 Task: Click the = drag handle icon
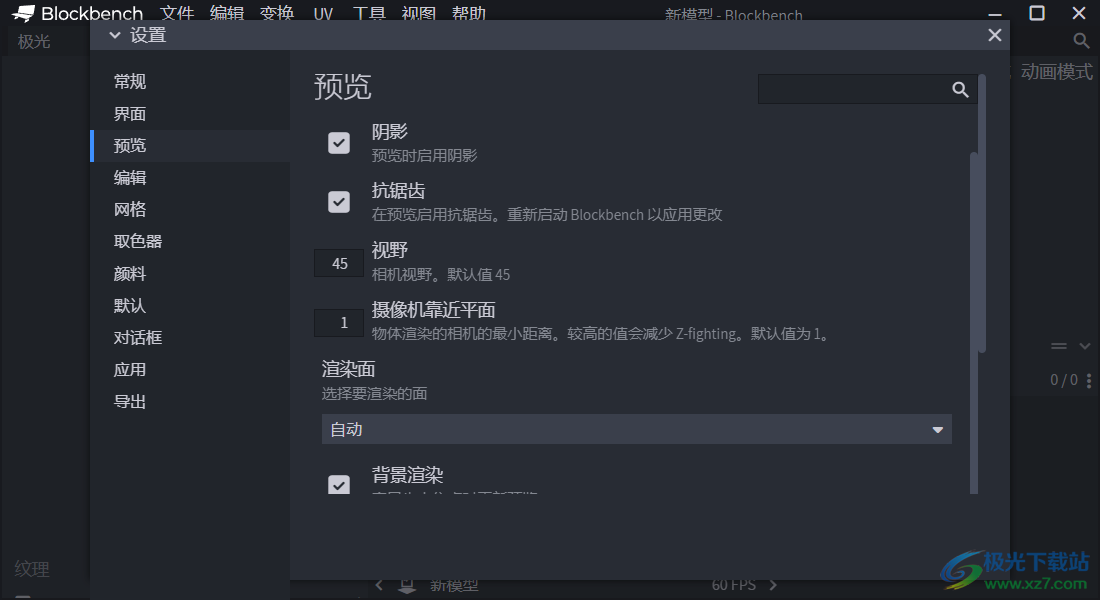coord(1059,346)
